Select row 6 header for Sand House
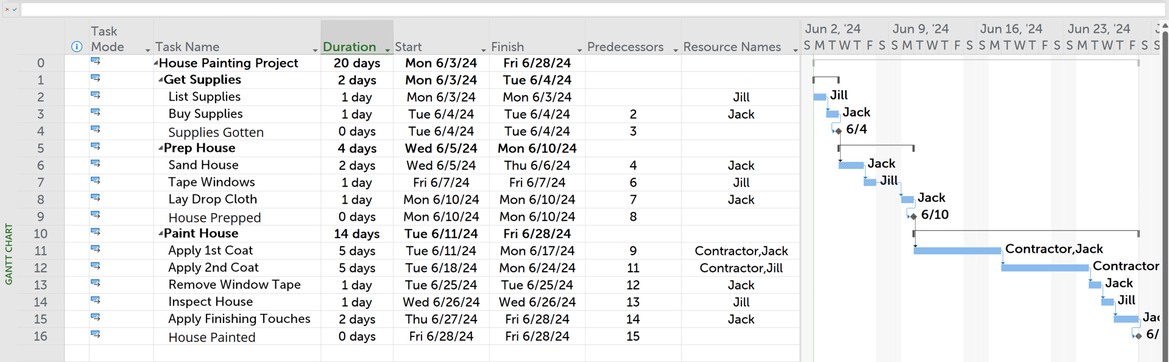1169x362 pixels. tap(40, 165)
